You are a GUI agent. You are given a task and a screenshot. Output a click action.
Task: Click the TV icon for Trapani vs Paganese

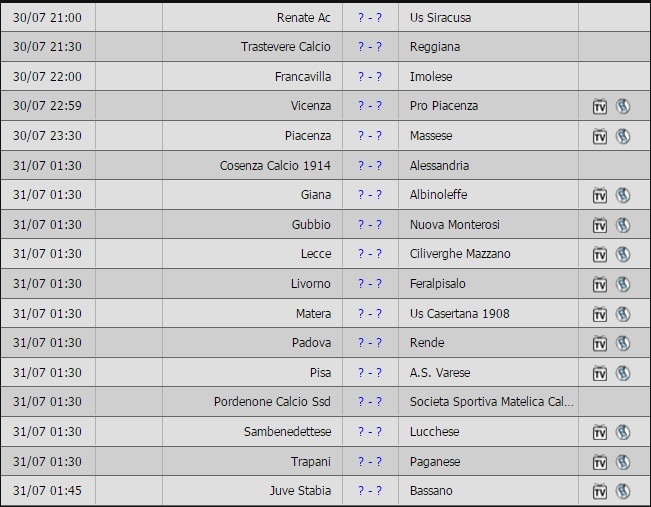point(600,462)
